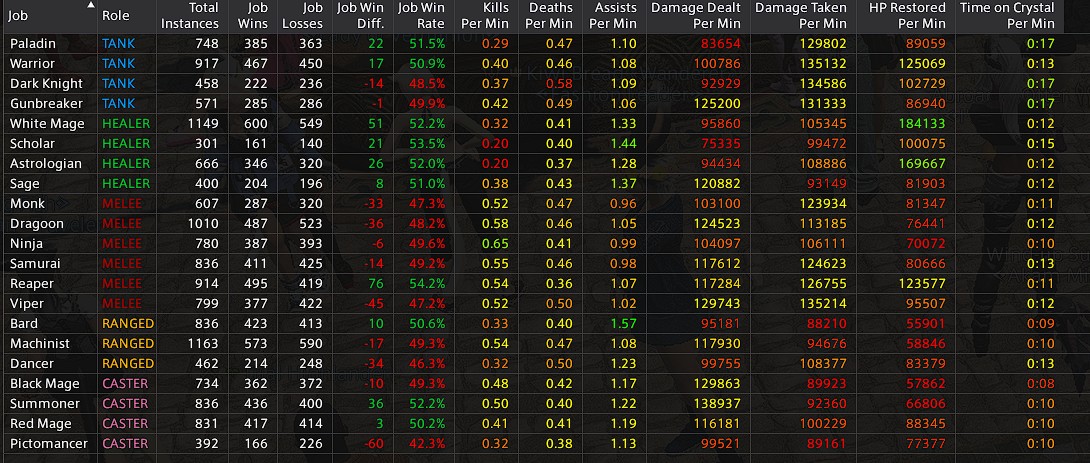
Task: Click Scholar time on crystal 0:15
Action: coord(1042,143)
